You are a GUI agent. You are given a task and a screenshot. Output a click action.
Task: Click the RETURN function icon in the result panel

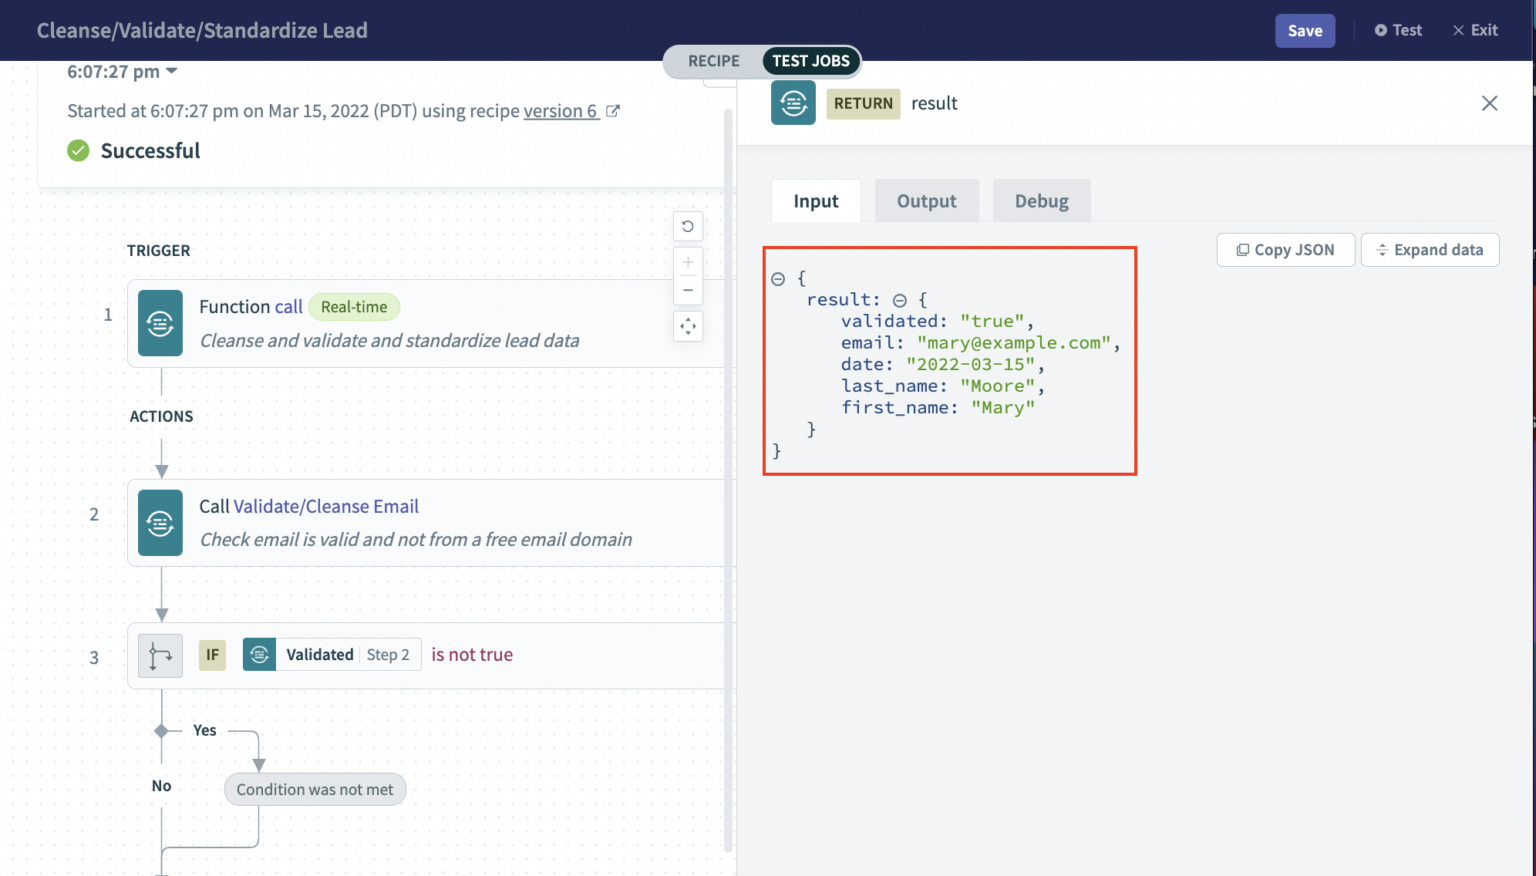pos(793,103)
